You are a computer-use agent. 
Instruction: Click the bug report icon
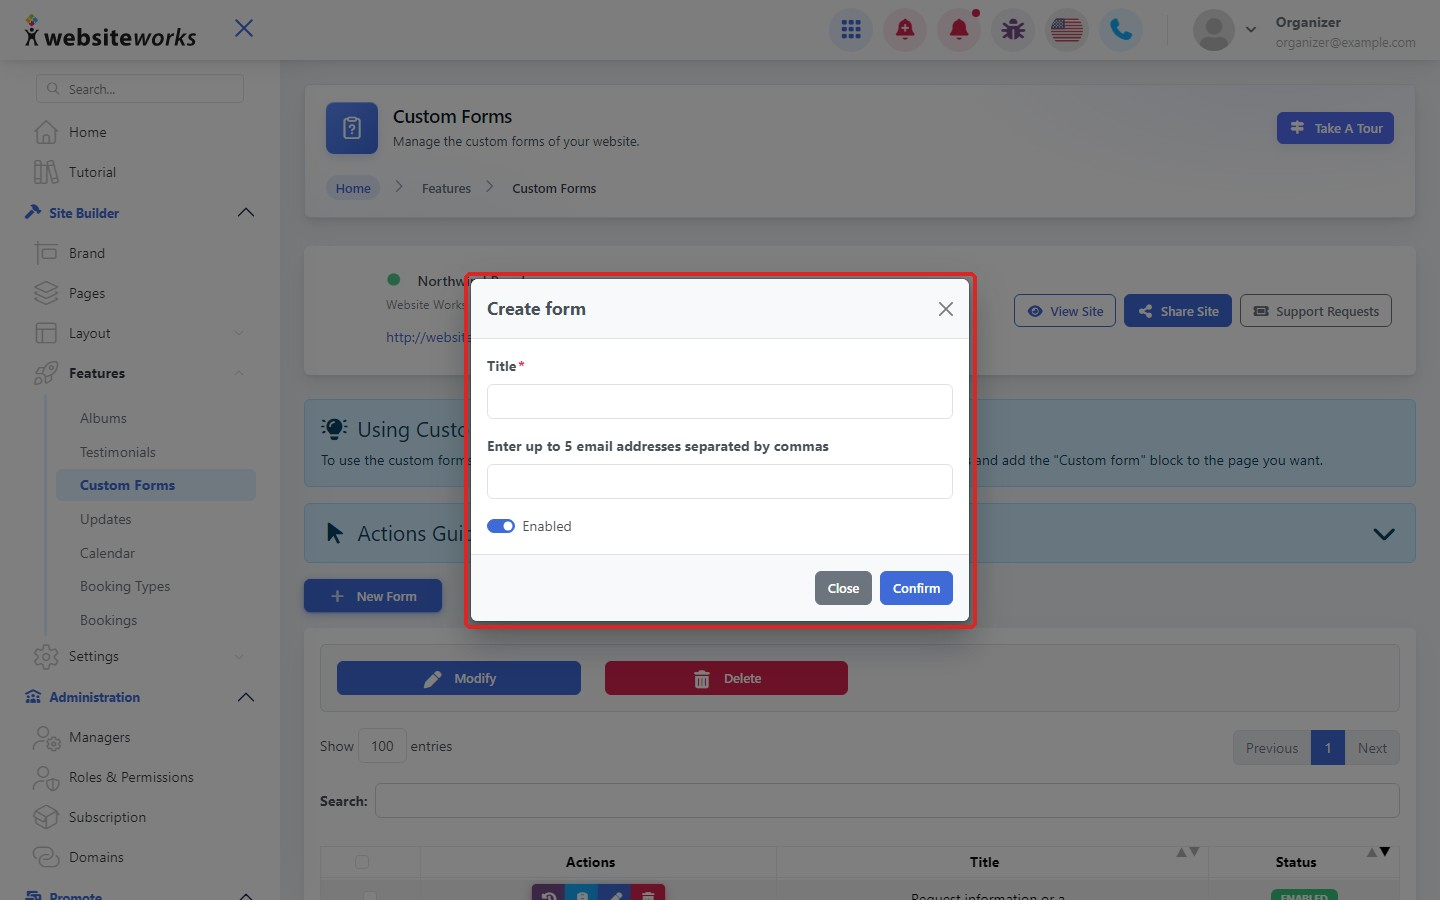tap(1013, 30)
